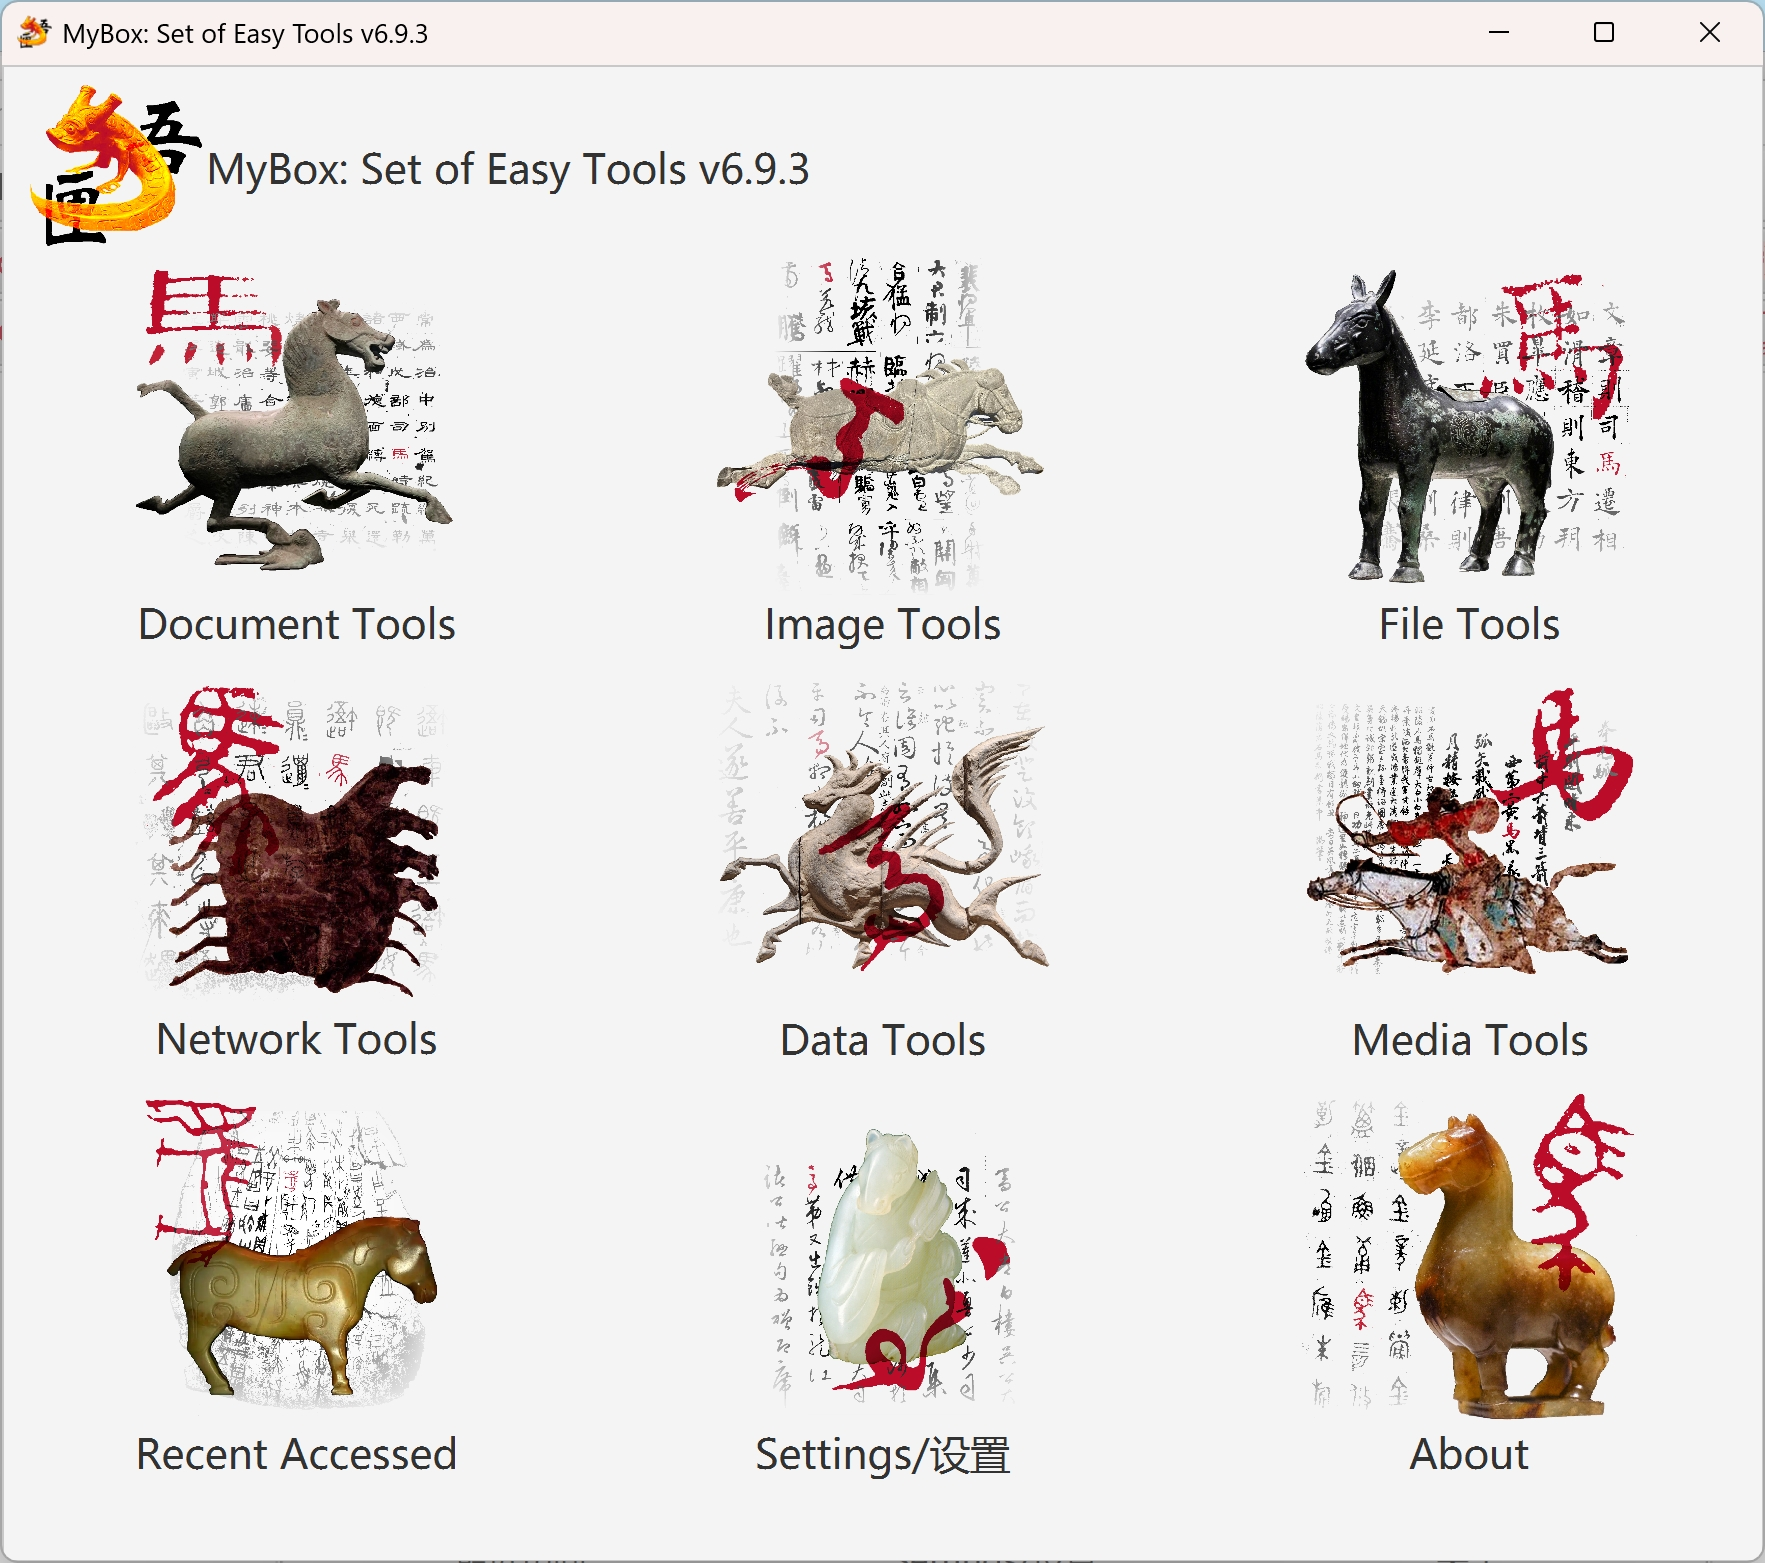Click the small app icon in title bar

[34, 33]
